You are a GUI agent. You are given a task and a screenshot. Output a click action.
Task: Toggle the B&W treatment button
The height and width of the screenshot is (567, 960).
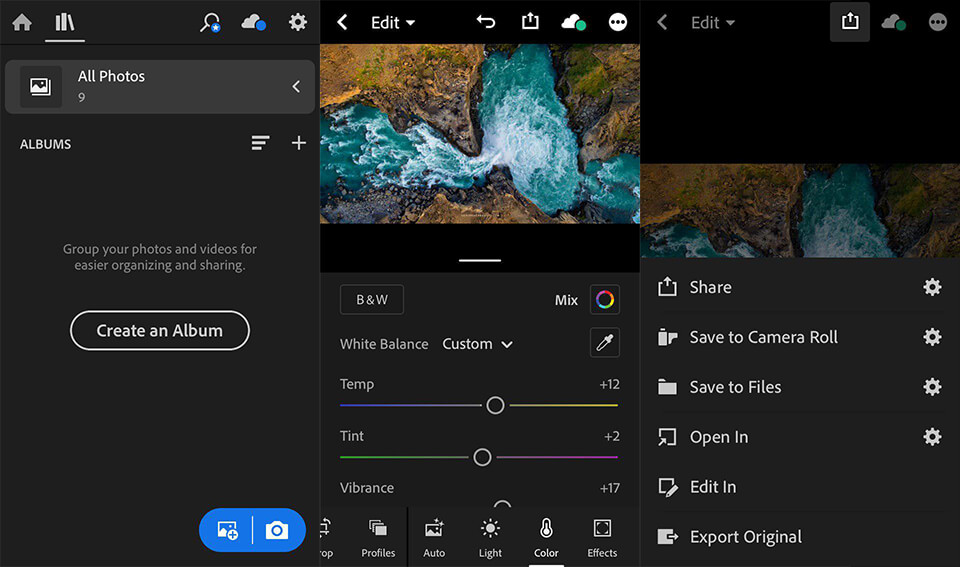pos(372,299)
